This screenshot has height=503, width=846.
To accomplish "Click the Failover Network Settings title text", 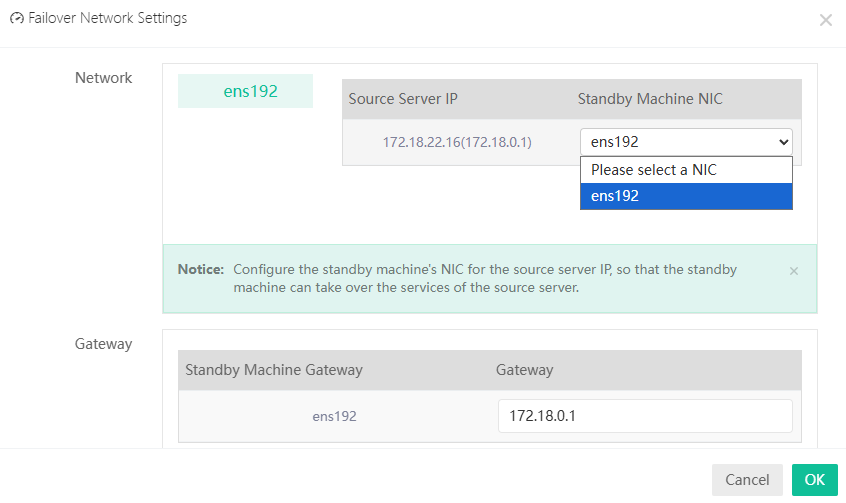I will coord(107,19).
